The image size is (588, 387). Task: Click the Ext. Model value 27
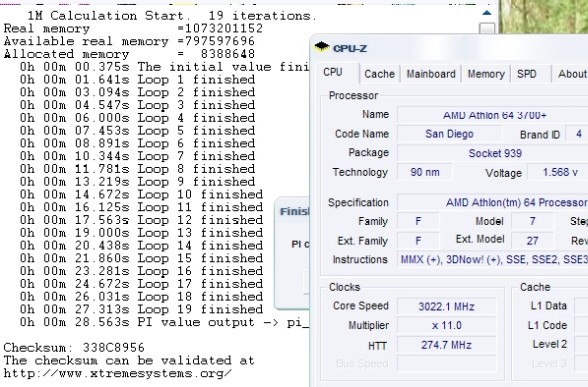click(x=532, y=240)
